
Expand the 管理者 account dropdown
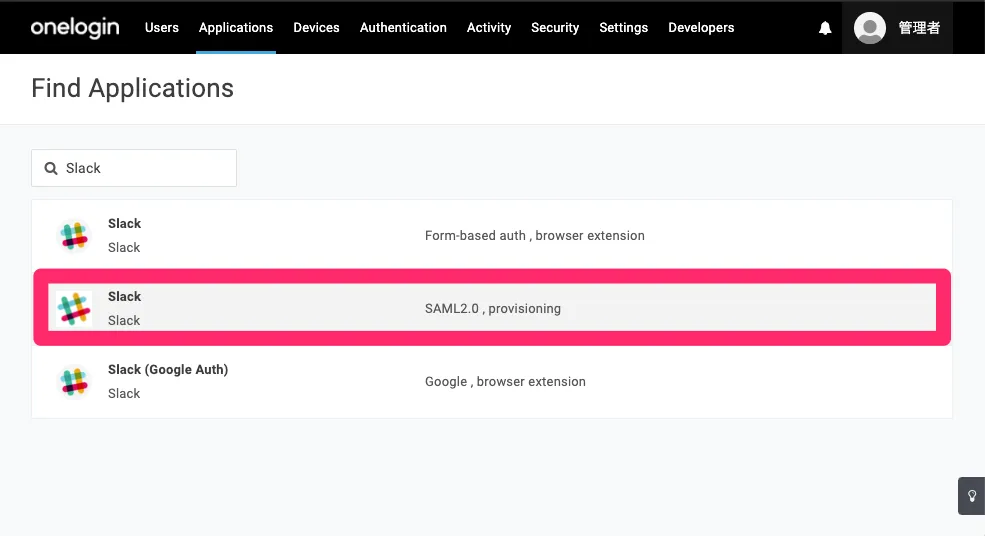(x=919, y=28)
